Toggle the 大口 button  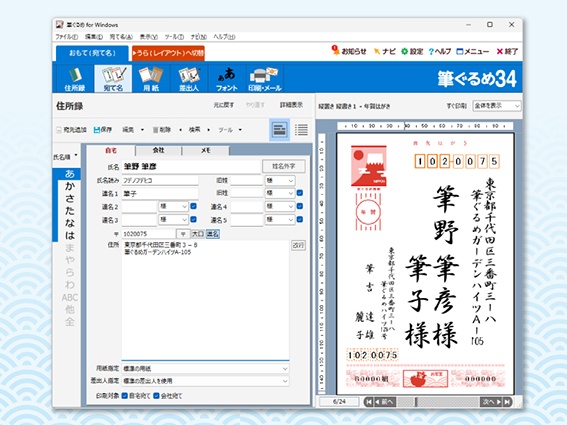(198, 234)
